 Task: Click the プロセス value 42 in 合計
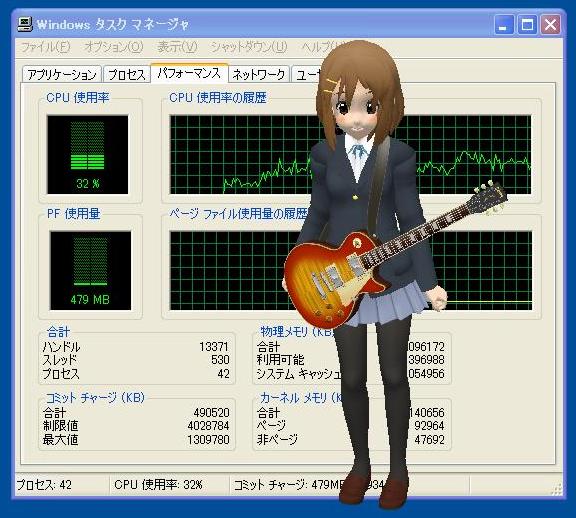point(224,374)
